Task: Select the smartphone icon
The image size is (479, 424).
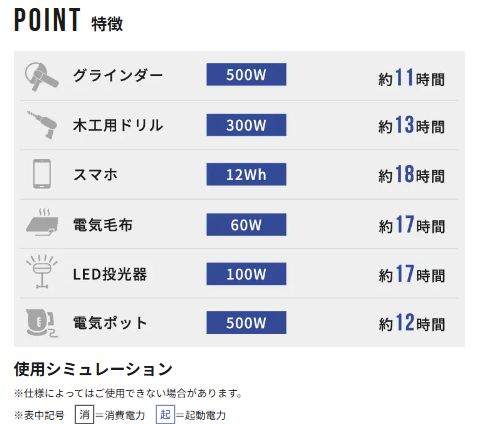Action: point(42,174)
